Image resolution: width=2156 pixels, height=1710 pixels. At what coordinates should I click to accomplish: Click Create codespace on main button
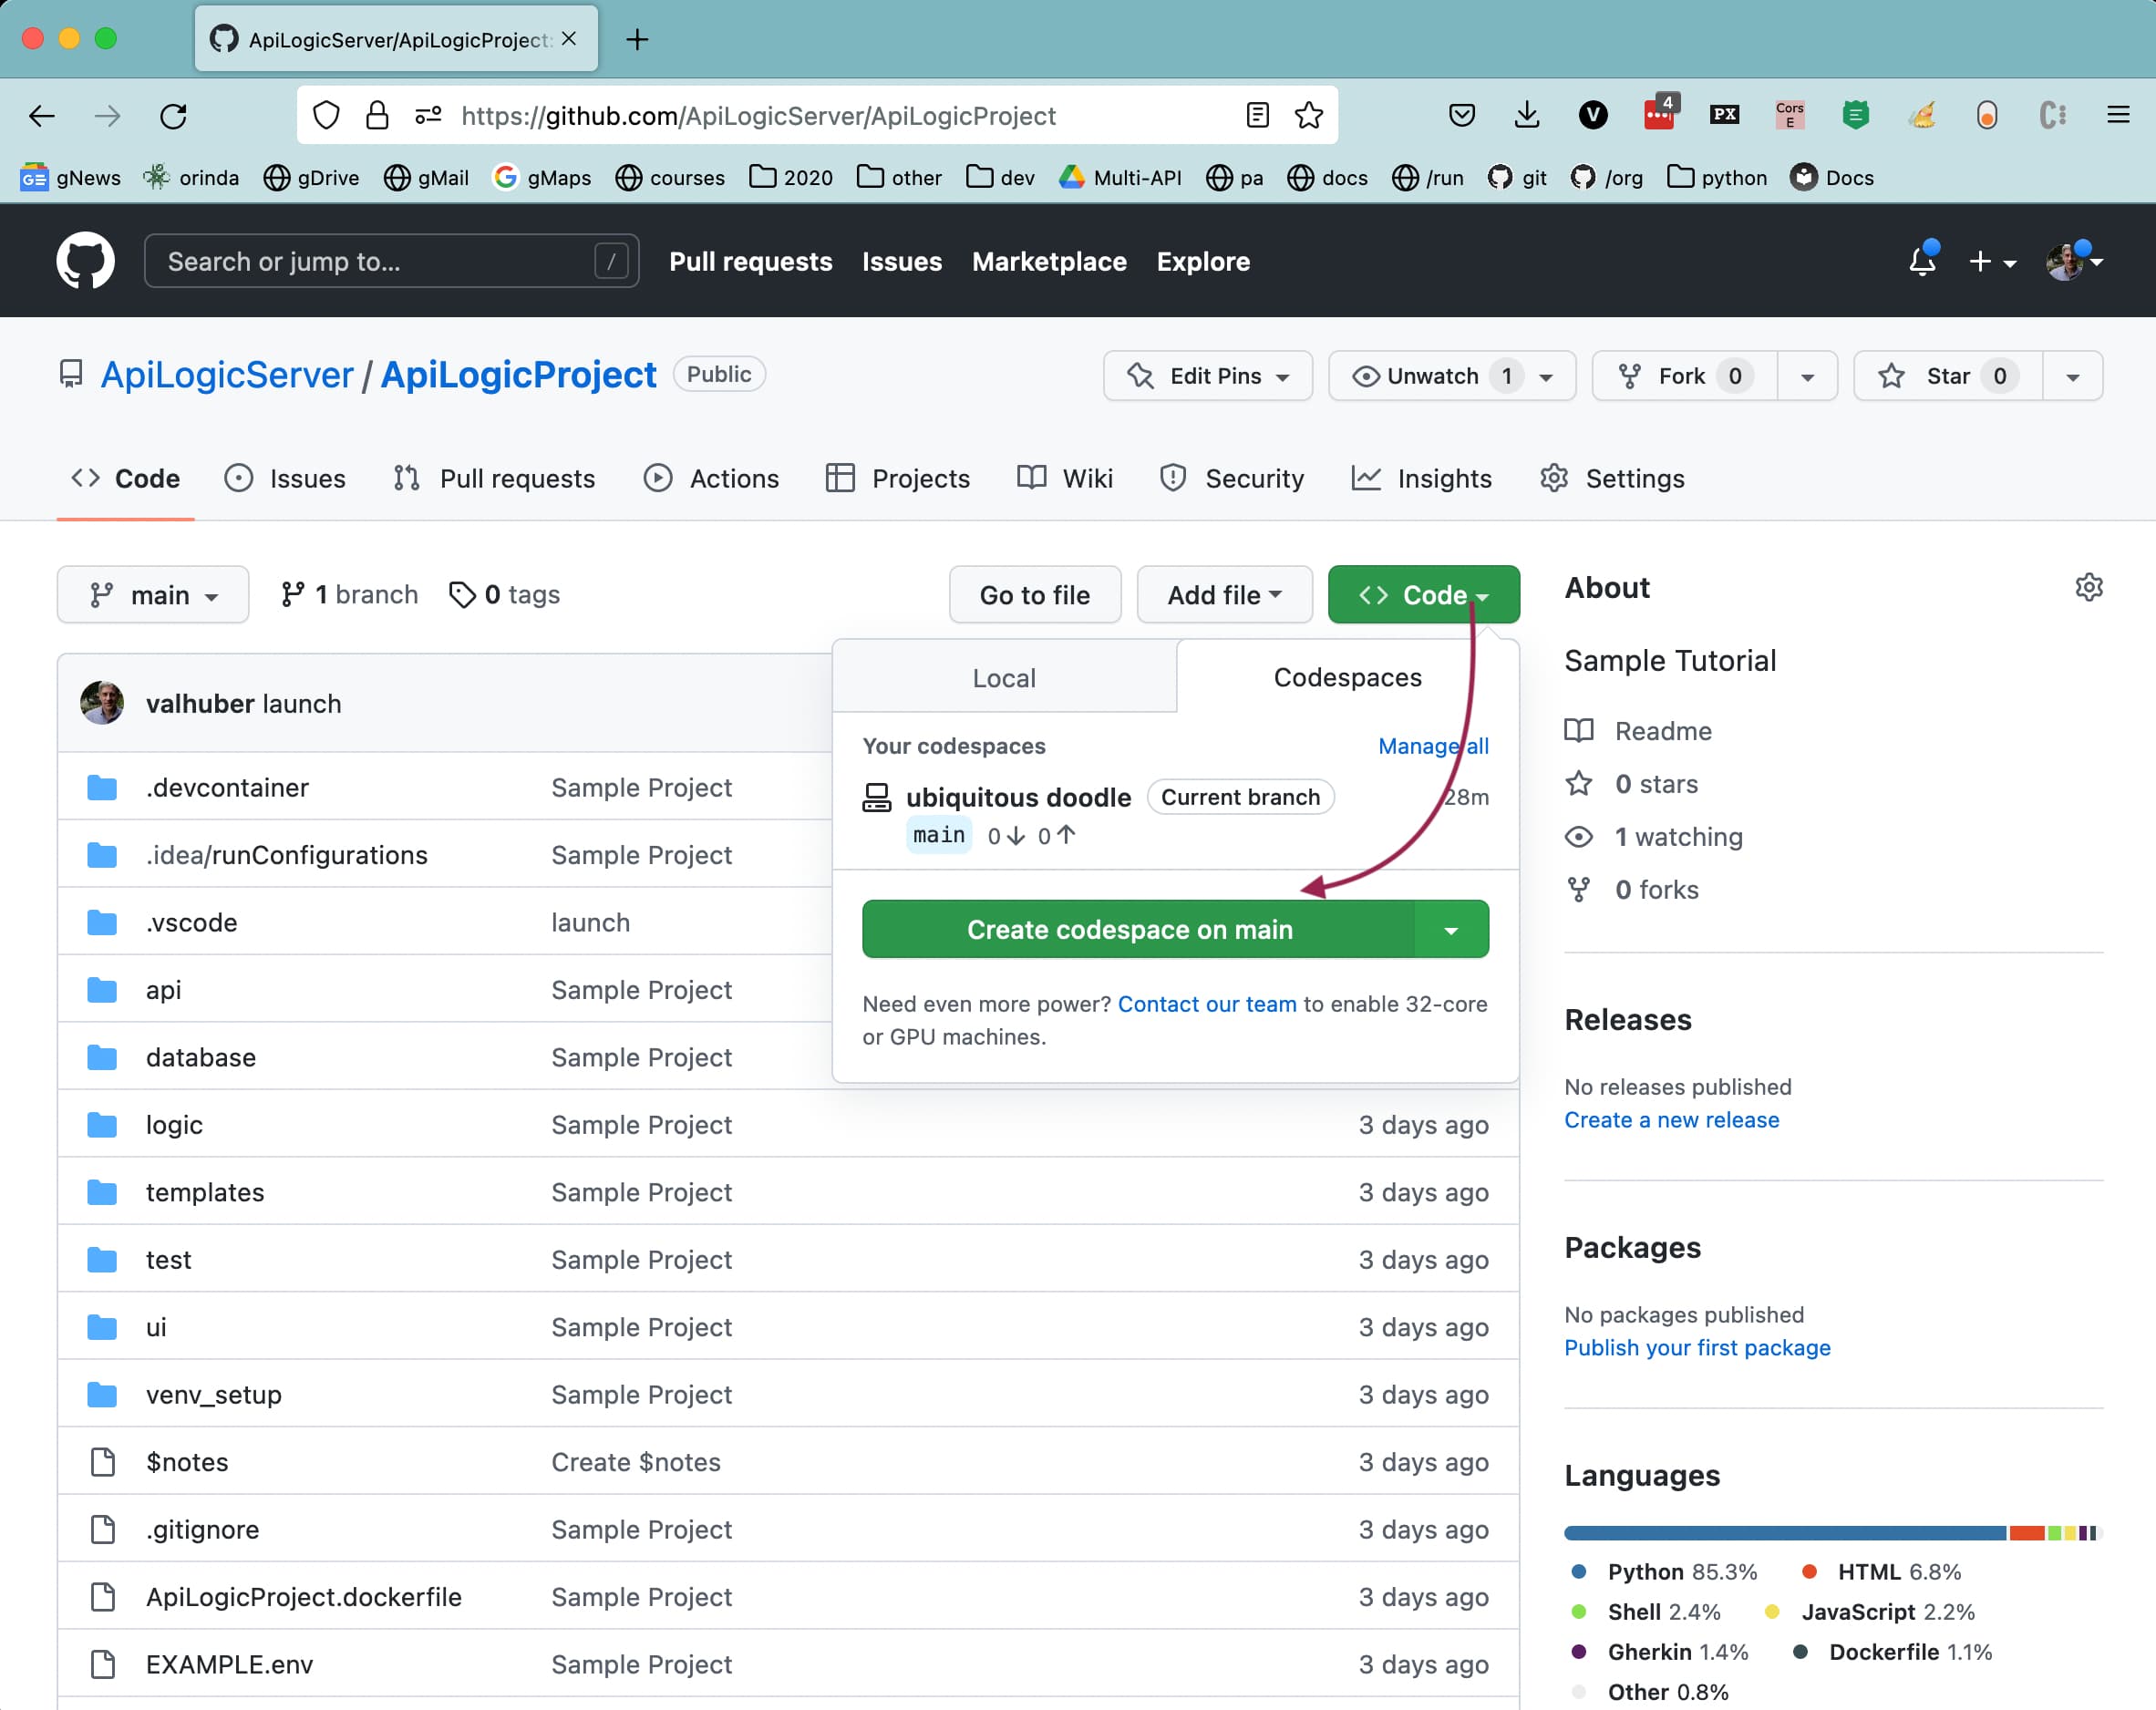1130,930
